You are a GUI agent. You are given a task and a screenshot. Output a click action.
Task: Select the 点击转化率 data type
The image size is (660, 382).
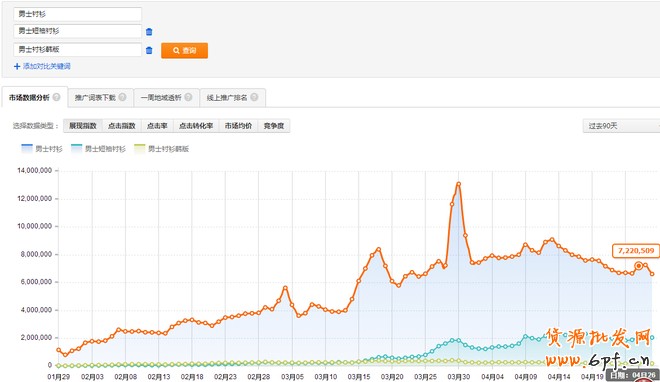(x=196, y=126)
